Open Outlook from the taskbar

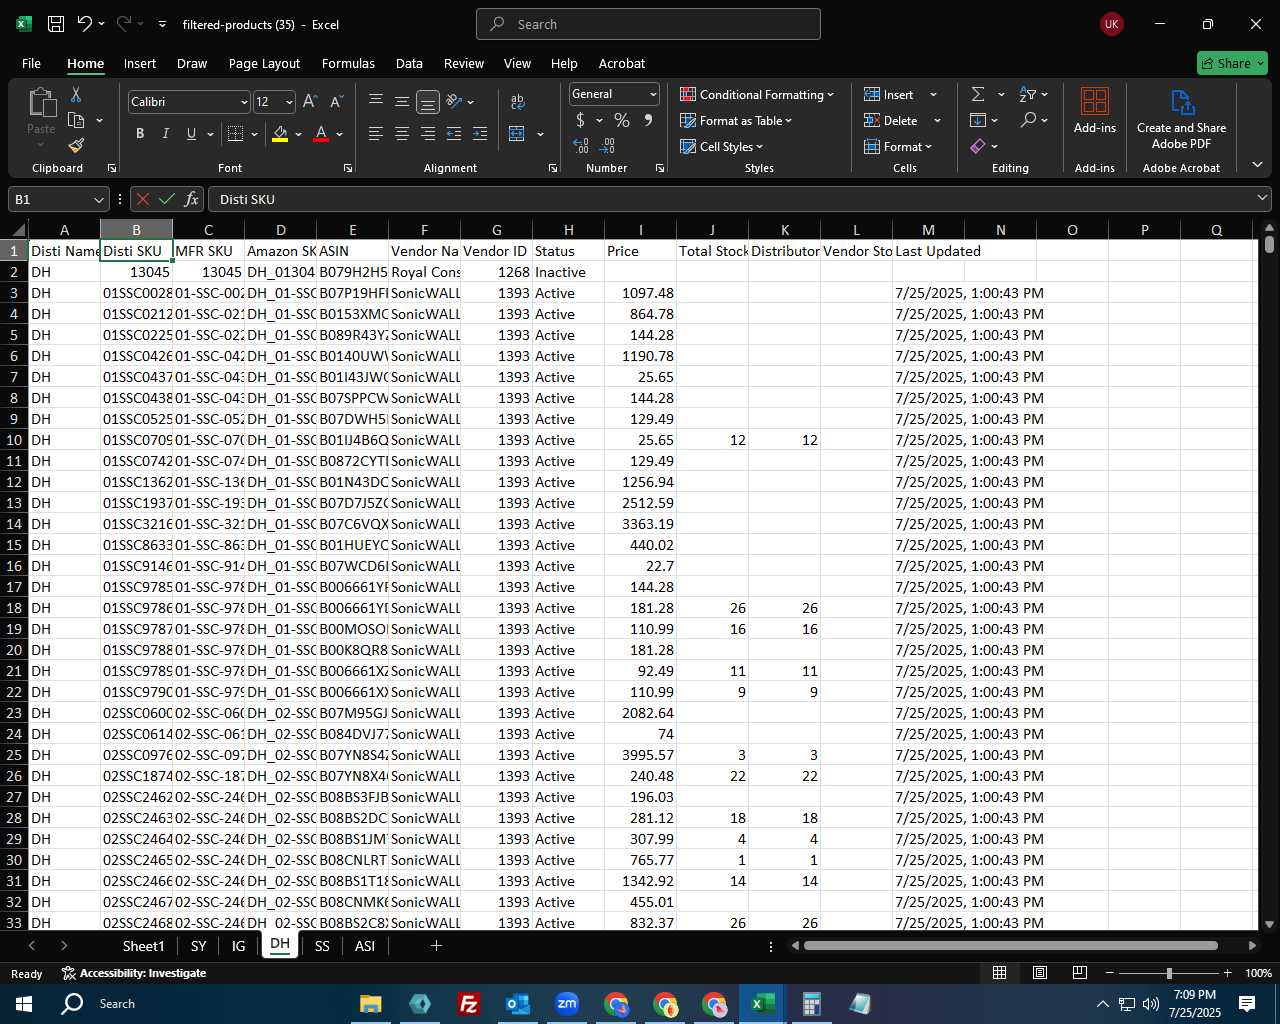point(517,1004)
